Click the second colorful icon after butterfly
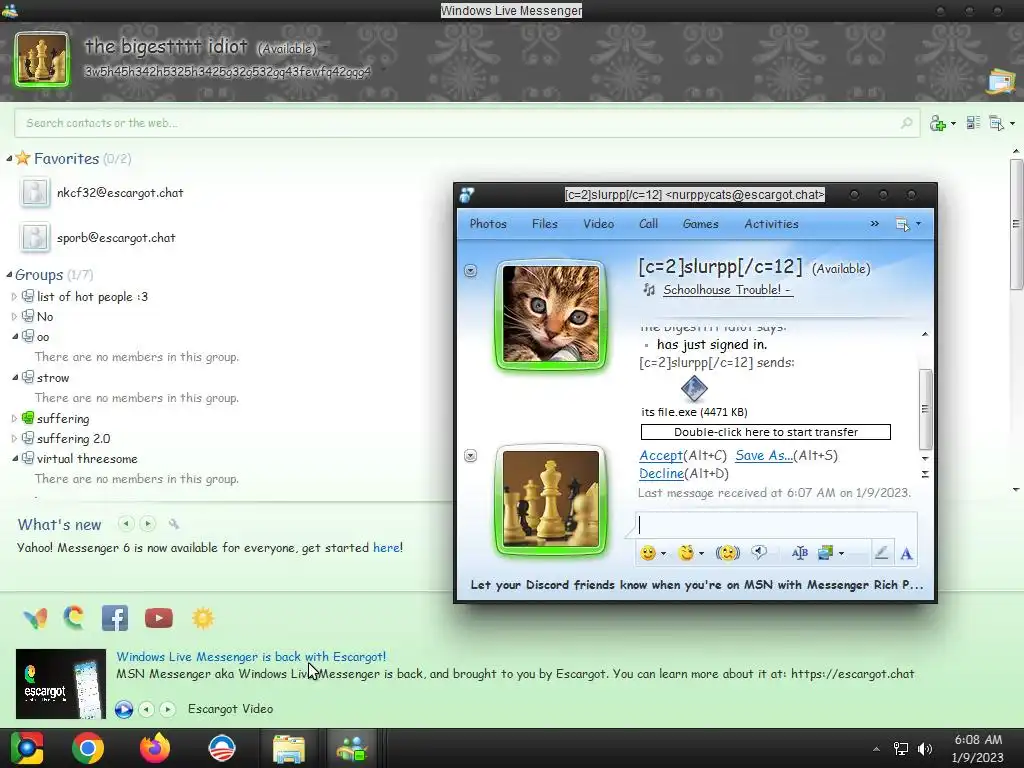Screen dimensions: 1024x768 point(74,618)
